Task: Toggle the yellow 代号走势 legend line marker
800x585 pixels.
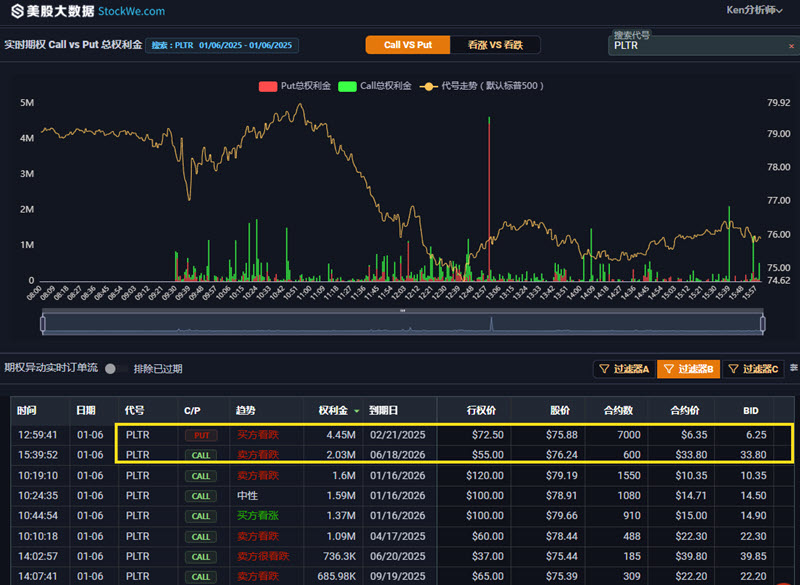Action: tap(429, 86)
